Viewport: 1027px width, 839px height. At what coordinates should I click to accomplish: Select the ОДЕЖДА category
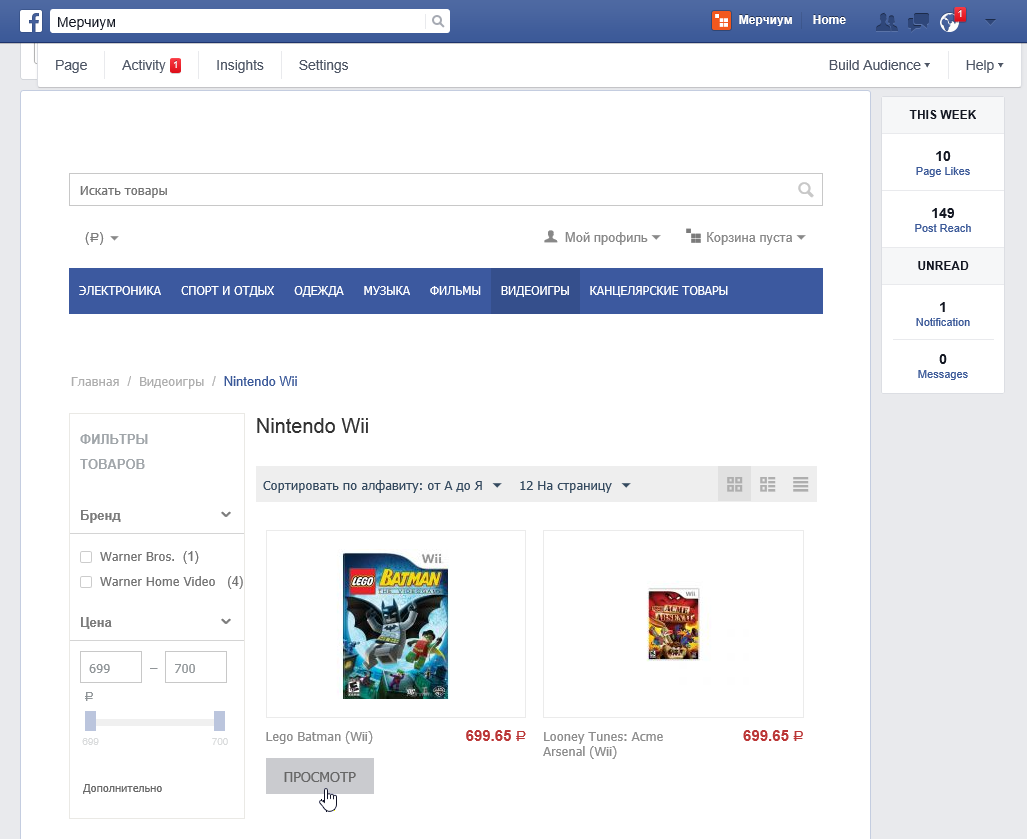319,291
